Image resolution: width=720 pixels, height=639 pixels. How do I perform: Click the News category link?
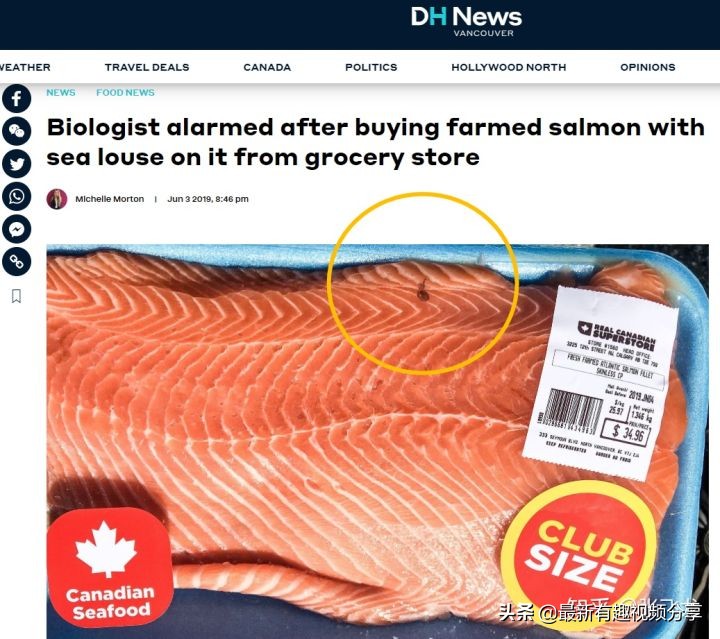(x=61, y=93)
